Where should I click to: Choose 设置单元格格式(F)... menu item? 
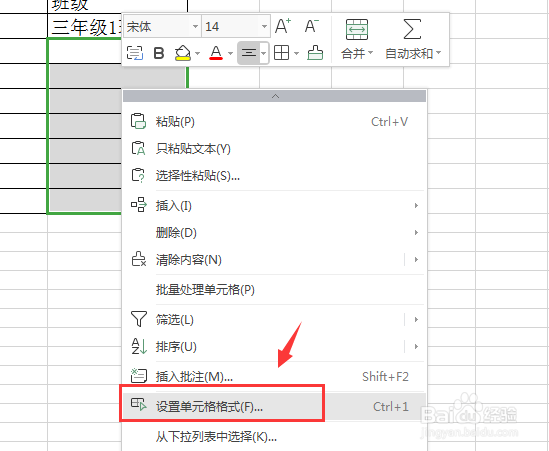click(275, 407)
